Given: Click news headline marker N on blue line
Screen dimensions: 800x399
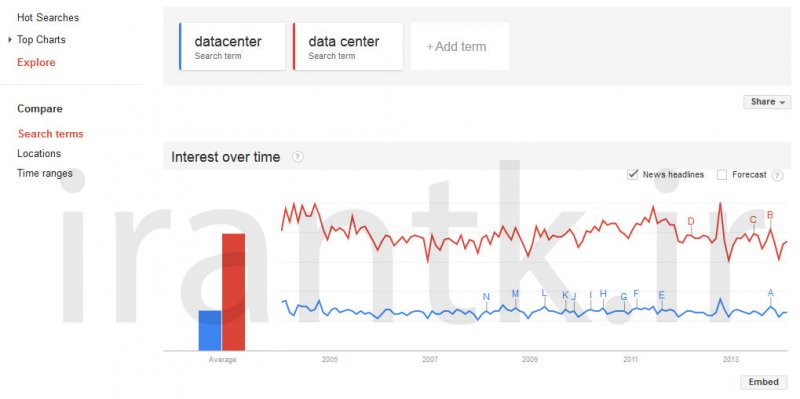Looking at the screenshot, I should (x=486, y=297).
